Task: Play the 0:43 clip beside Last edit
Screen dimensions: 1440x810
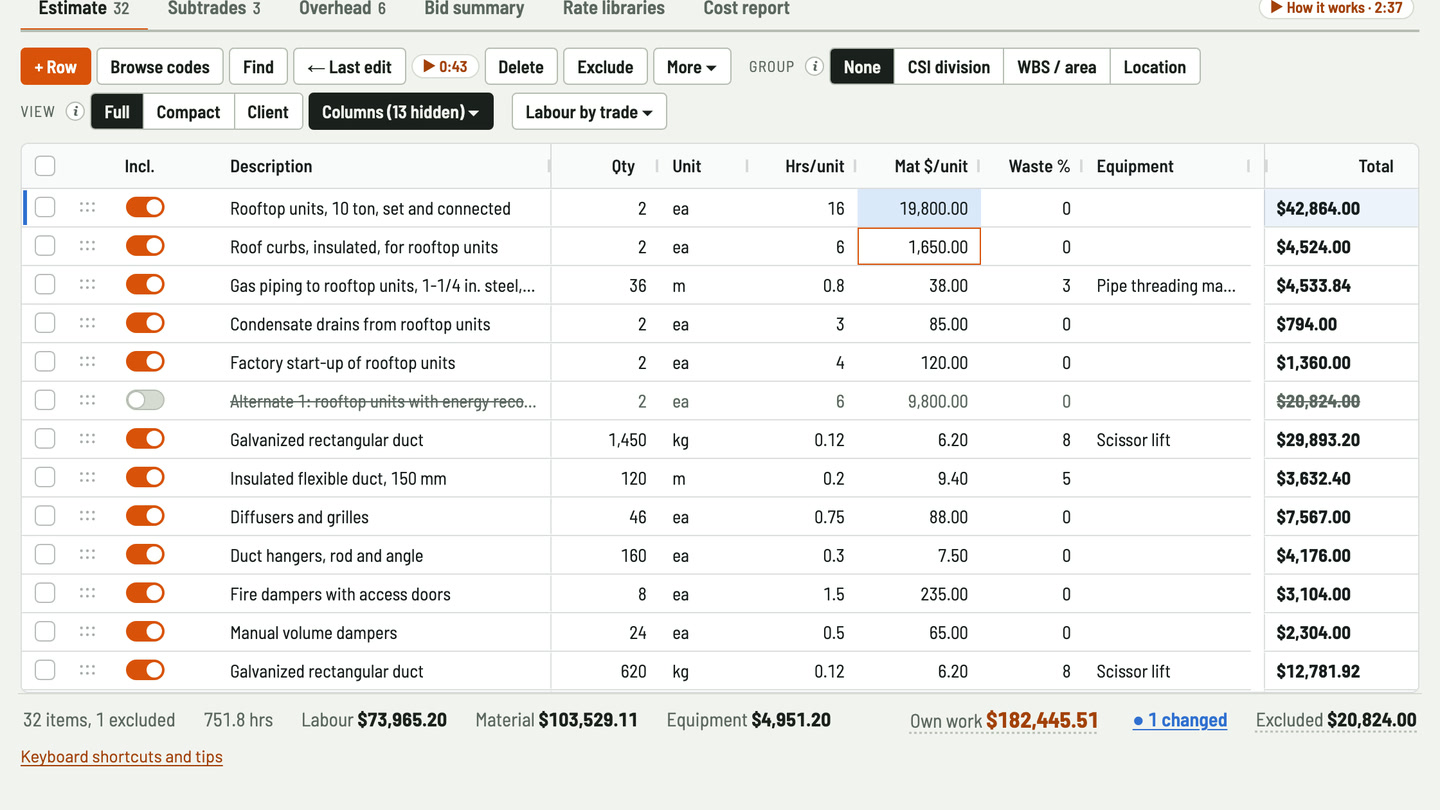Action: tap(445, 67)
